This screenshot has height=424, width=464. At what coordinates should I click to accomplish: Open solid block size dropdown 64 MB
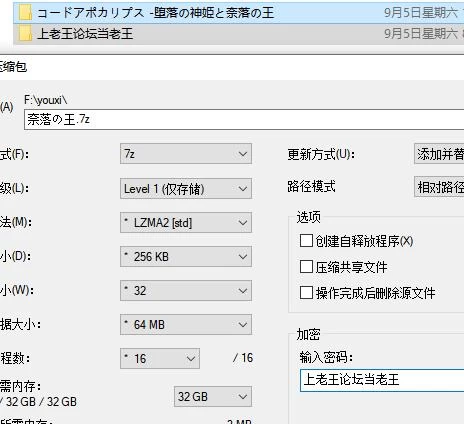tap(186, 325)
